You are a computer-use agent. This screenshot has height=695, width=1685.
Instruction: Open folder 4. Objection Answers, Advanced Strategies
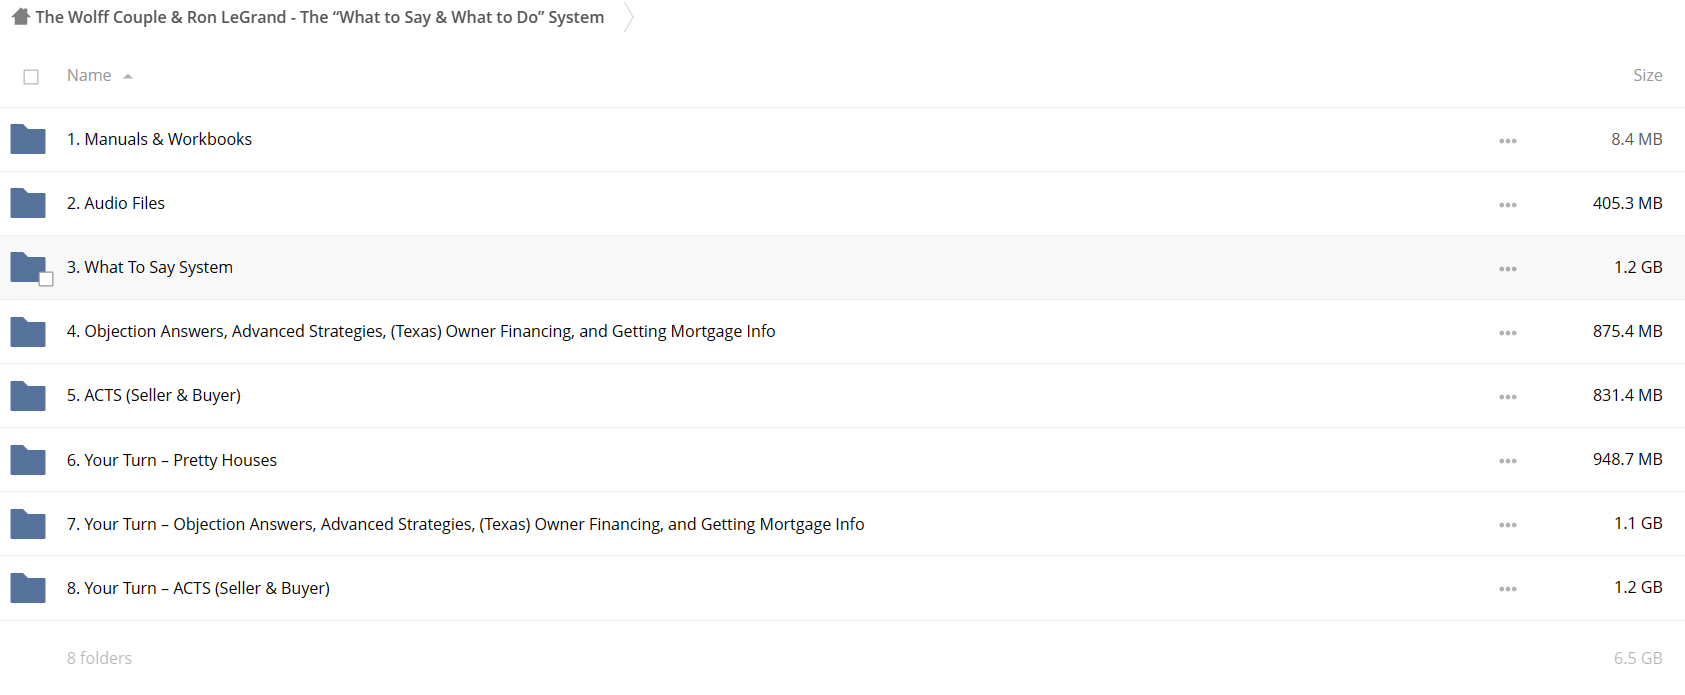[x=421, y=331]
